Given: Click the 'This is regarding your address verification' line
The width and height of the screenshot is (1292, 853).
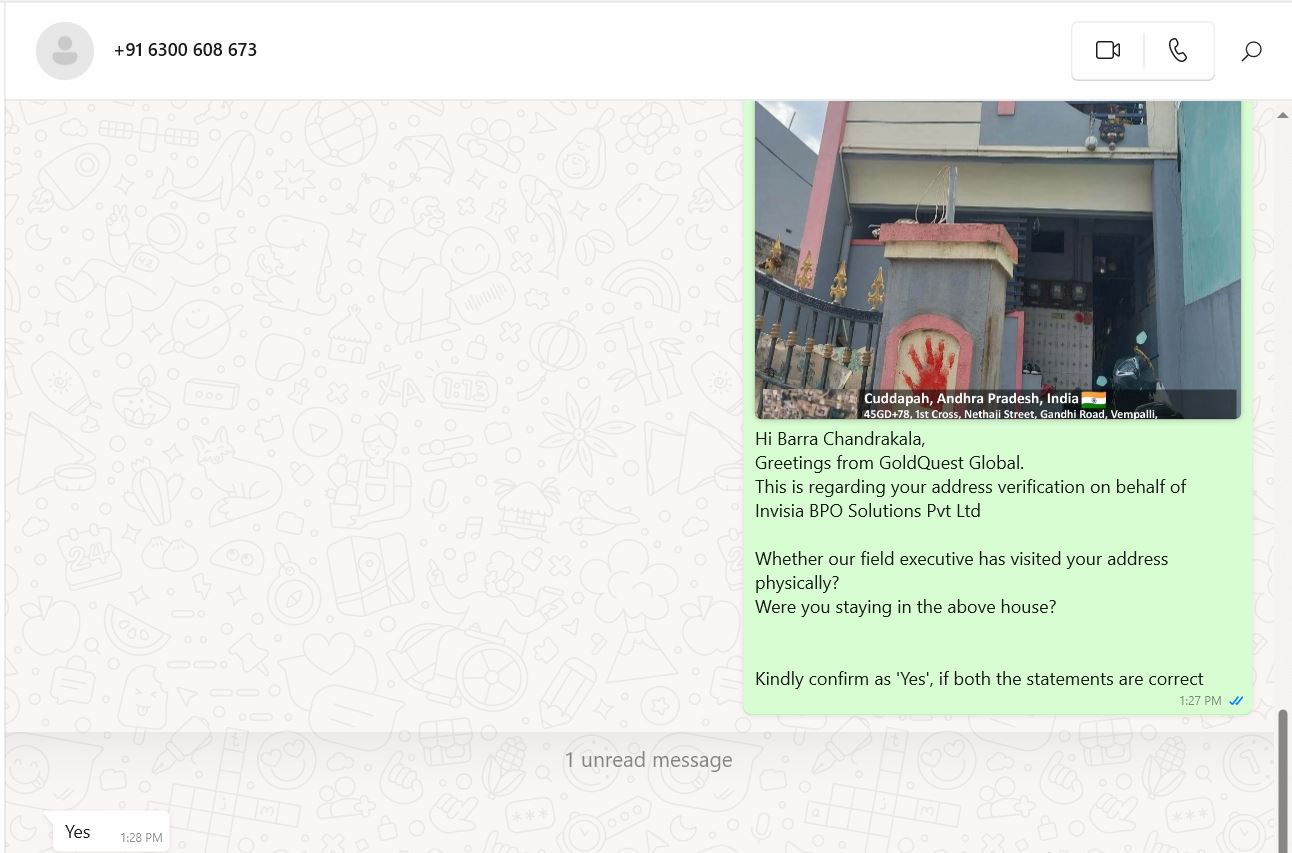Looking at the screenshot, I should [970, 487].
